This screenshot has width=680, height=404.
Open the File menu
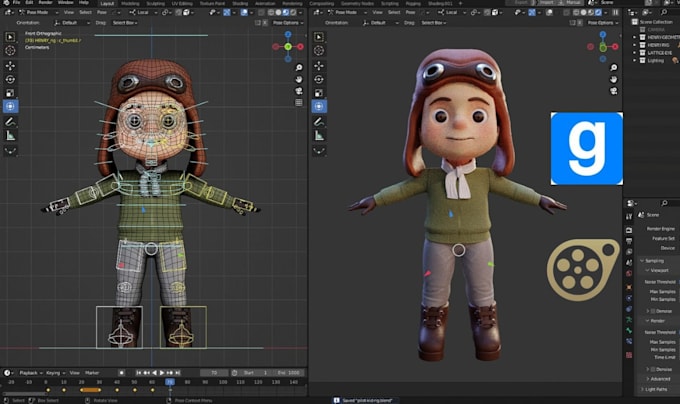point(16,3)
